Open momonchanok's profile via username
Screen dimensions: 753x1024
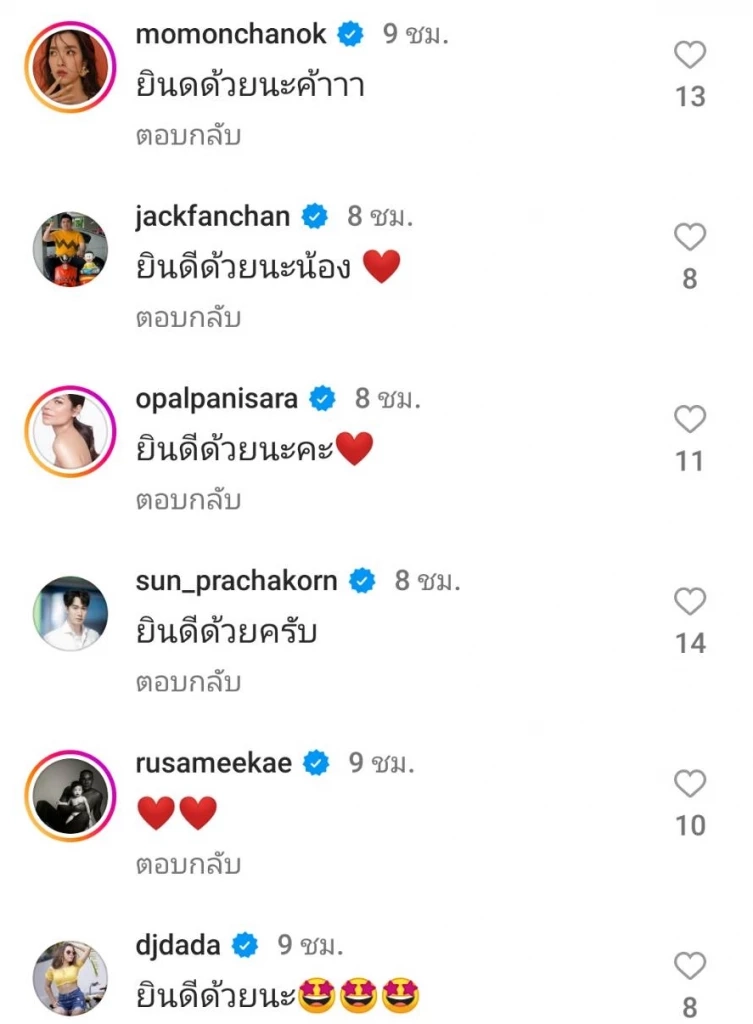[x=229, y=33]
